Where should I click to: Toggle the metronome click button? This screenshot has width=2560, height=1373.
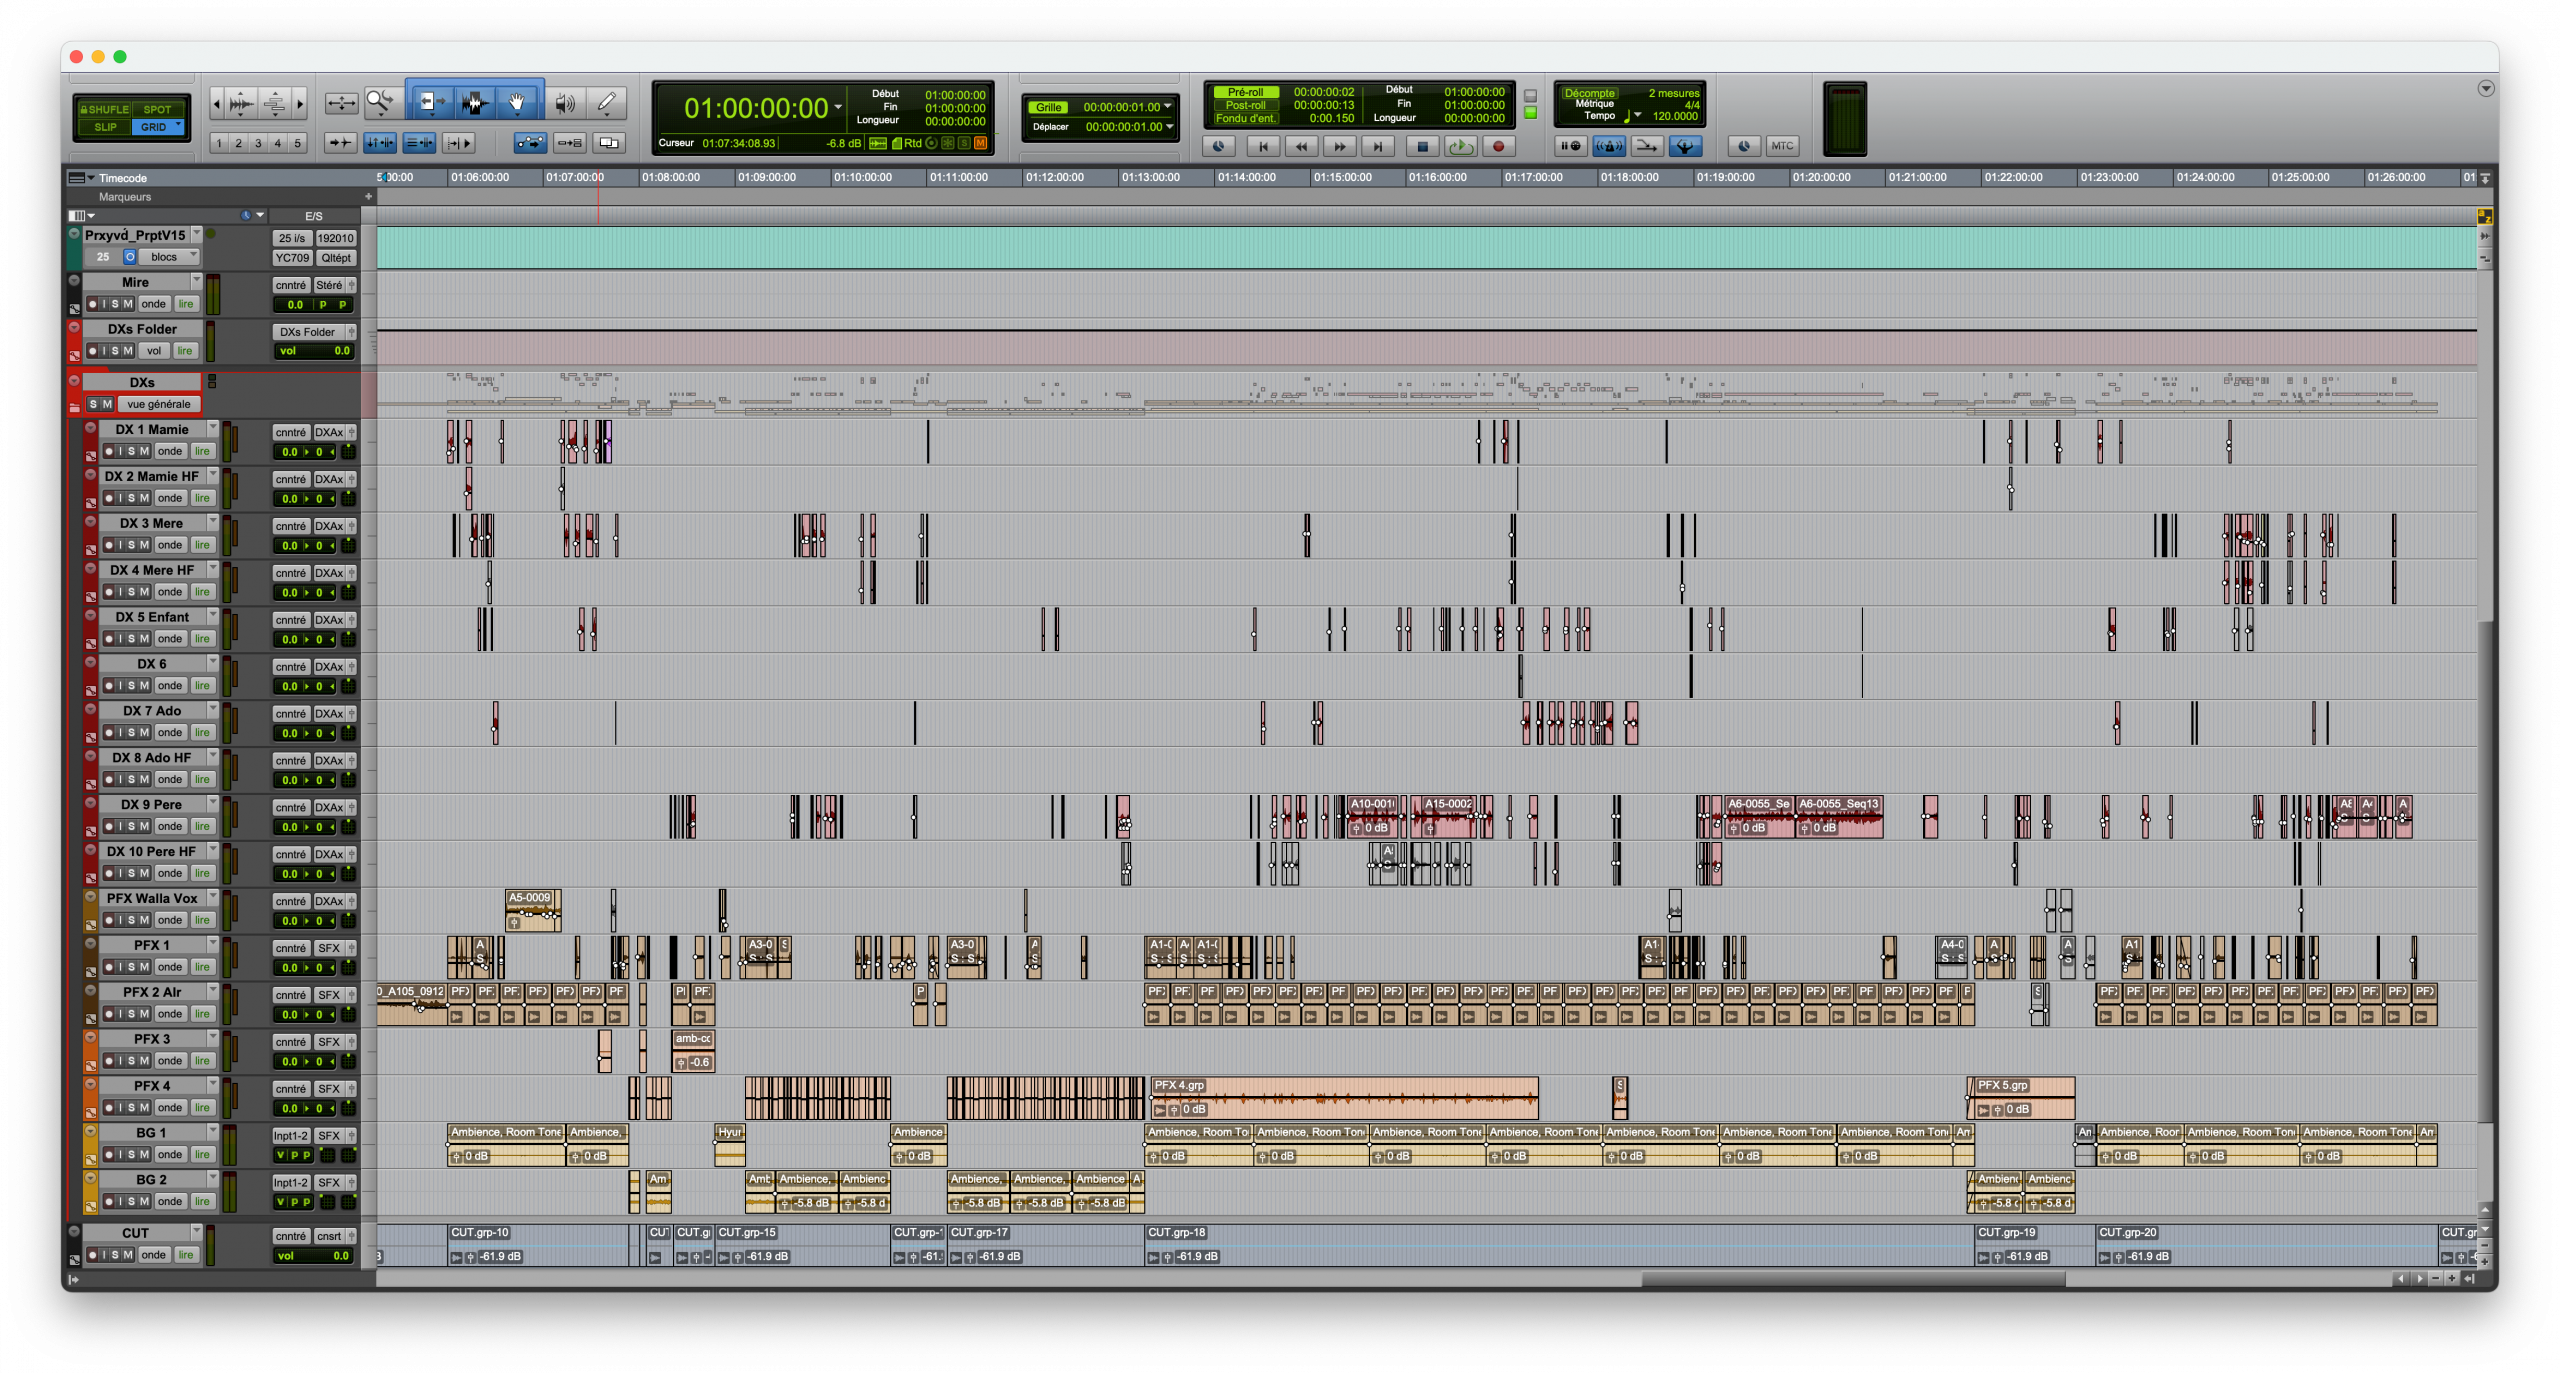tap(1608, 147)
